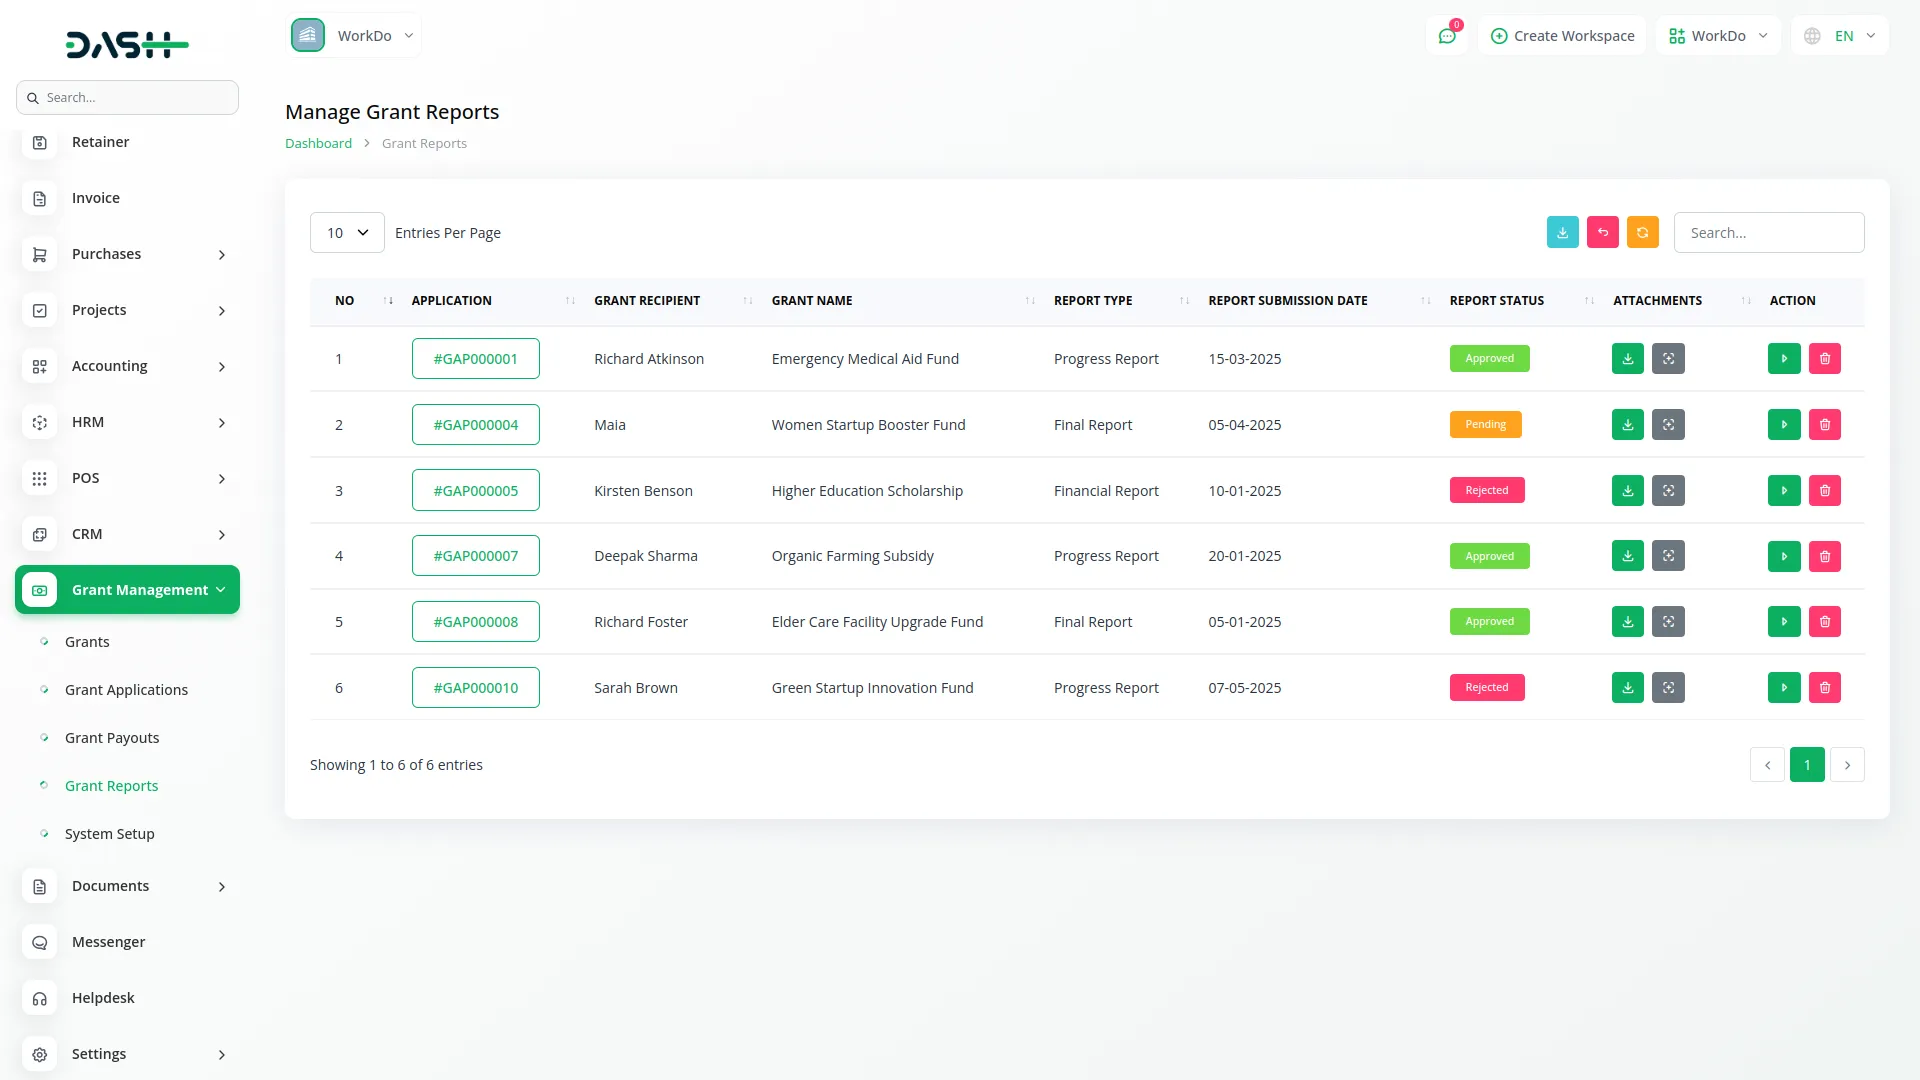1920x1080 pixels.
Task: Open the Entries Per Page dropdown
Action: coord(346,232)
